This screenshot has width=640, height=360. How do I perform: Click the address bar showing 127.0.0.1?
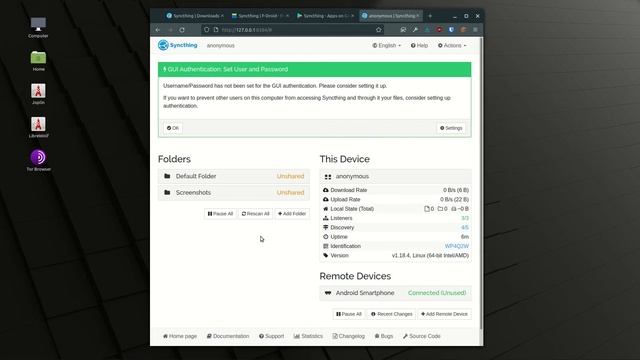click(x=294, y=30)
